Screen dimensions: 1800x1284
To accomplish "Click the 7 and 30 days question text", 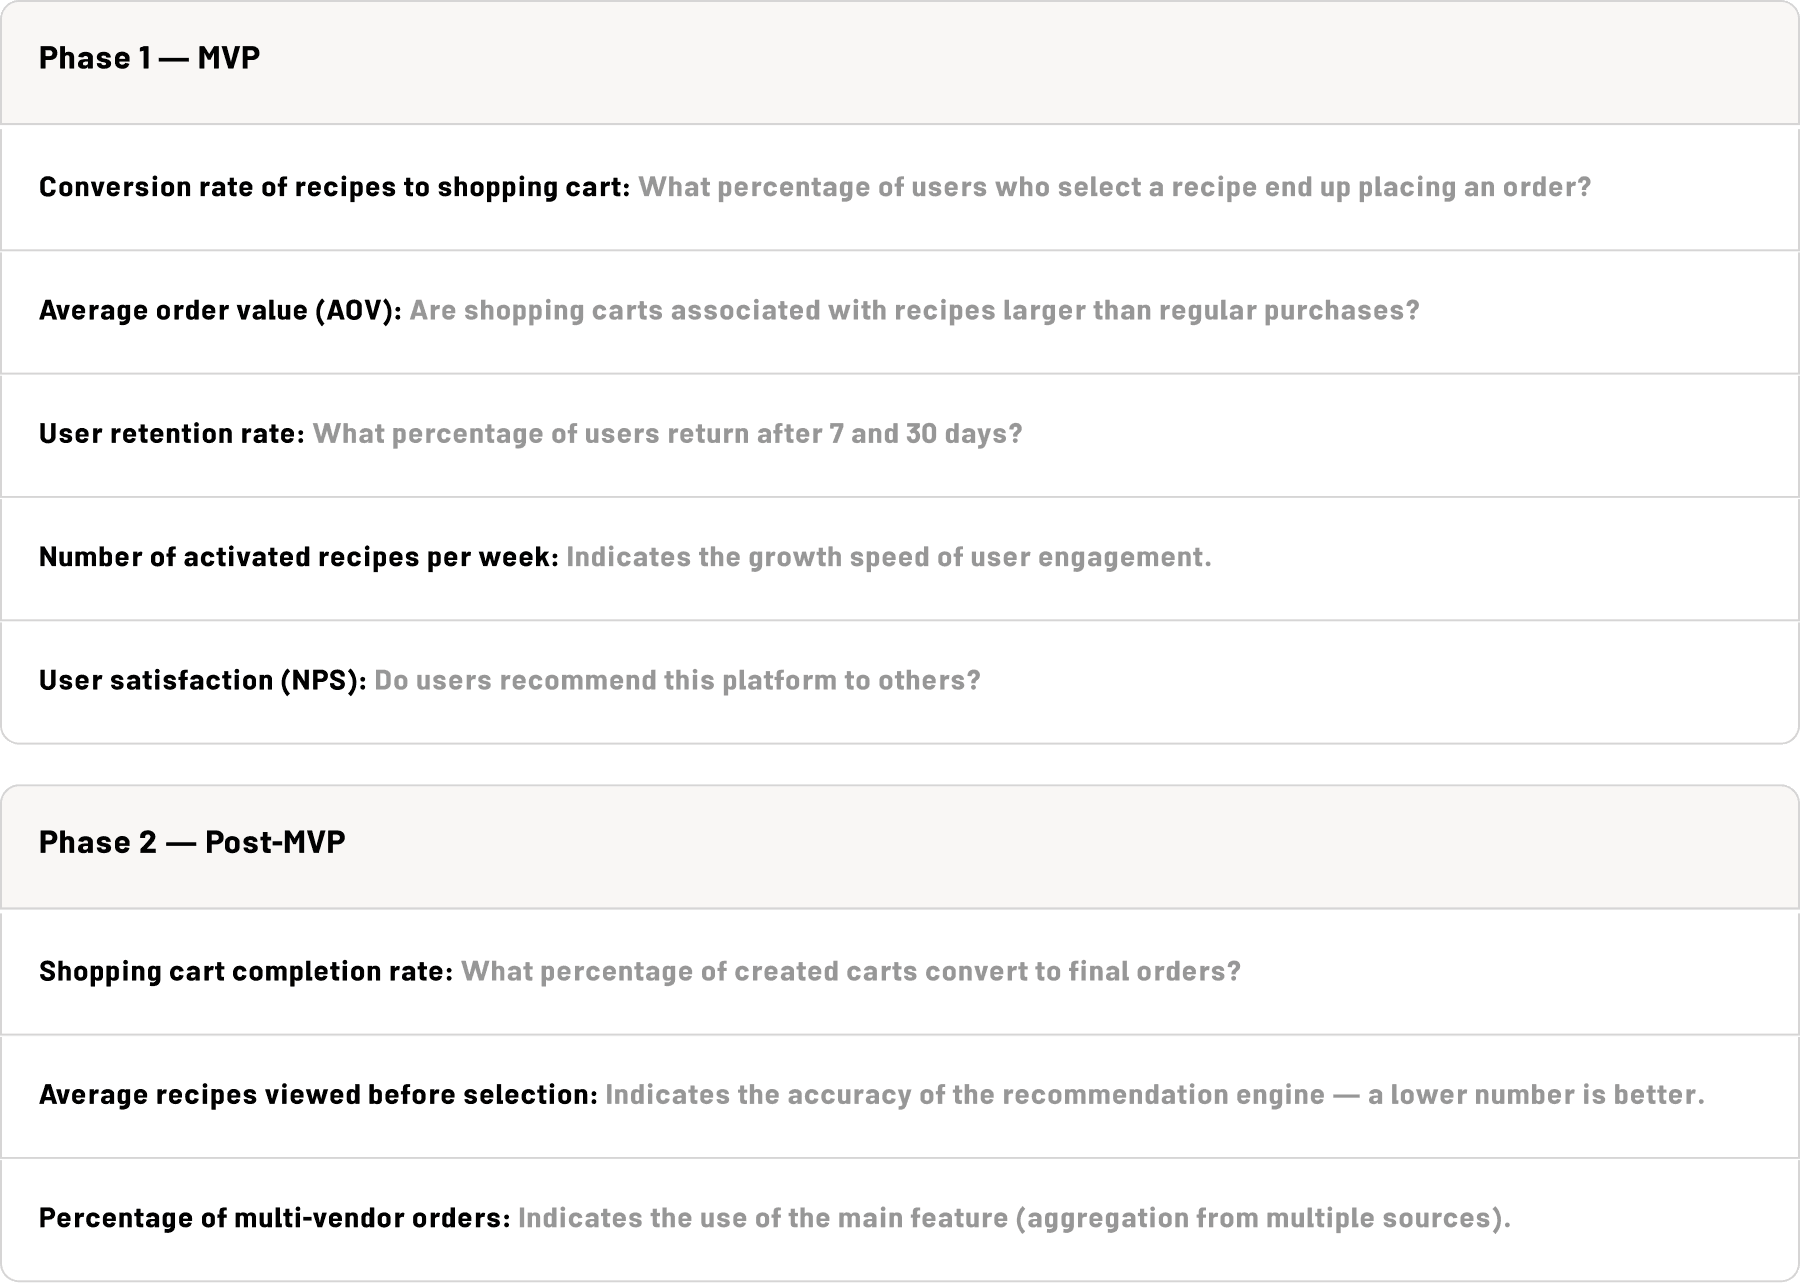I will [668, 434].
